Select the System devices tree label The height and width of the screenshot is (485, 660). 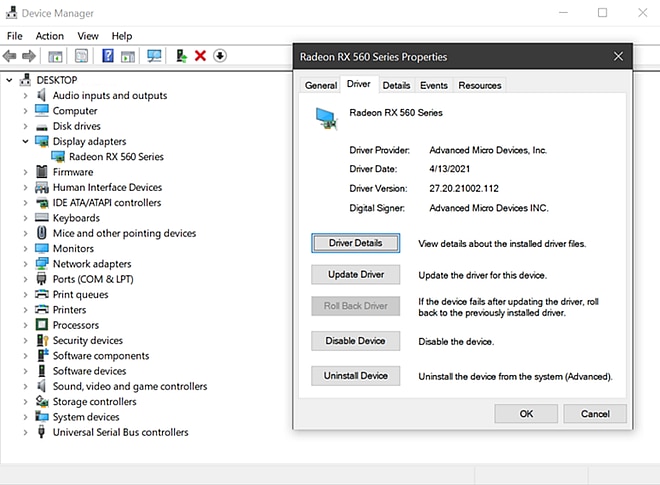tap(86, 417)
